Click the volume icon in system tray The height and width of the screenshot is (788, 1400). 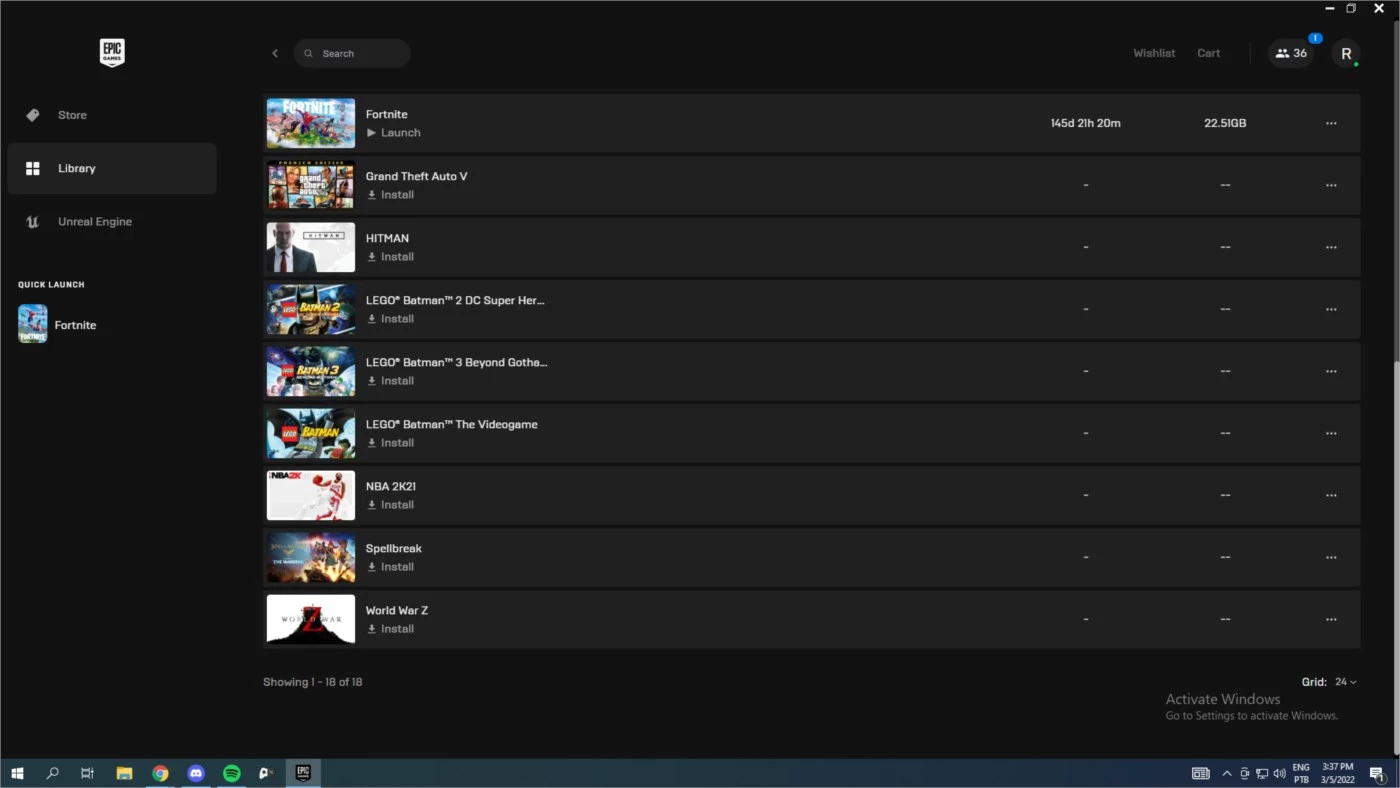click(1278, 773)
